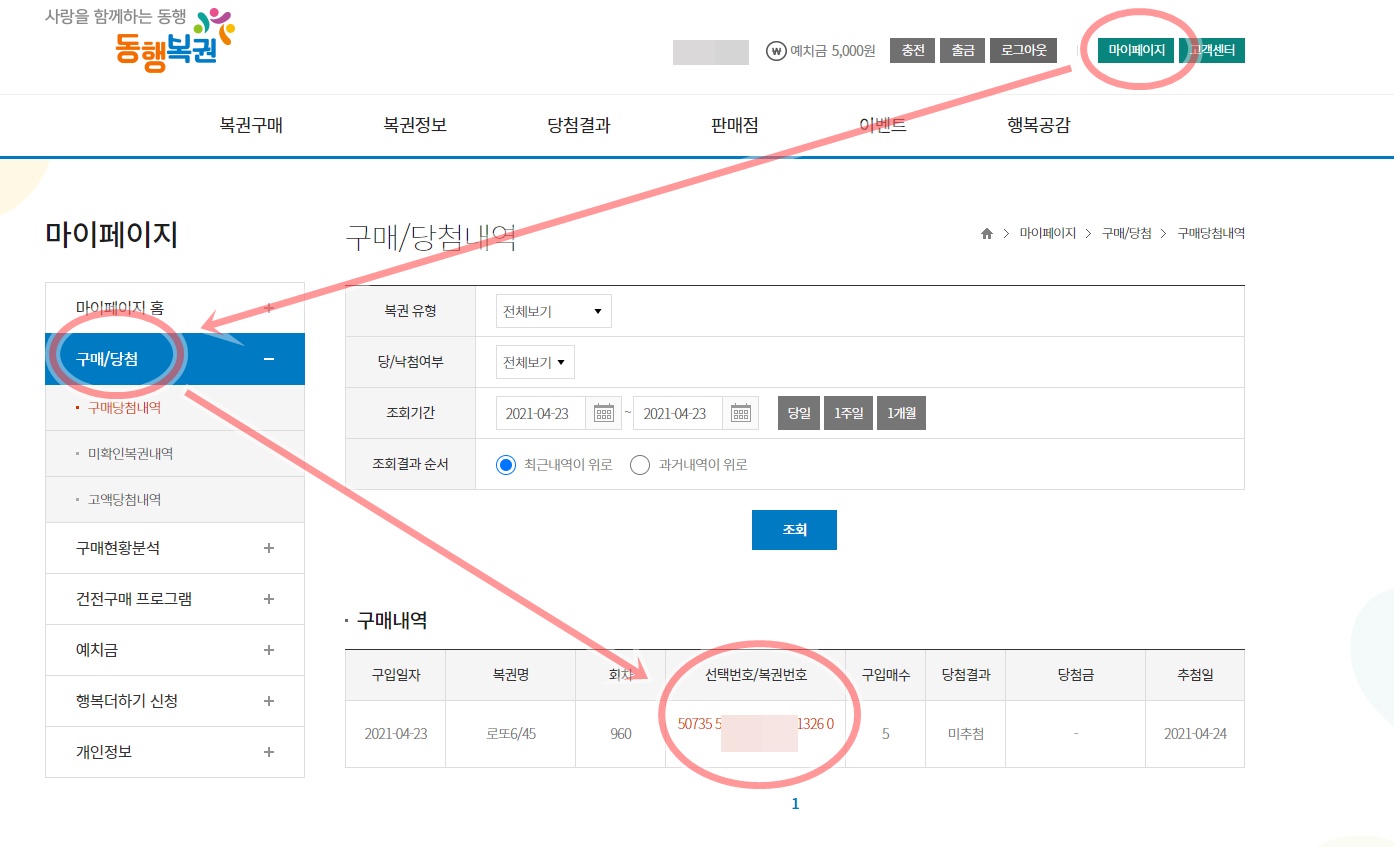Open the 복권정보 menu
This screenshot has width=1394, height=847.
(x=415, y=126)
